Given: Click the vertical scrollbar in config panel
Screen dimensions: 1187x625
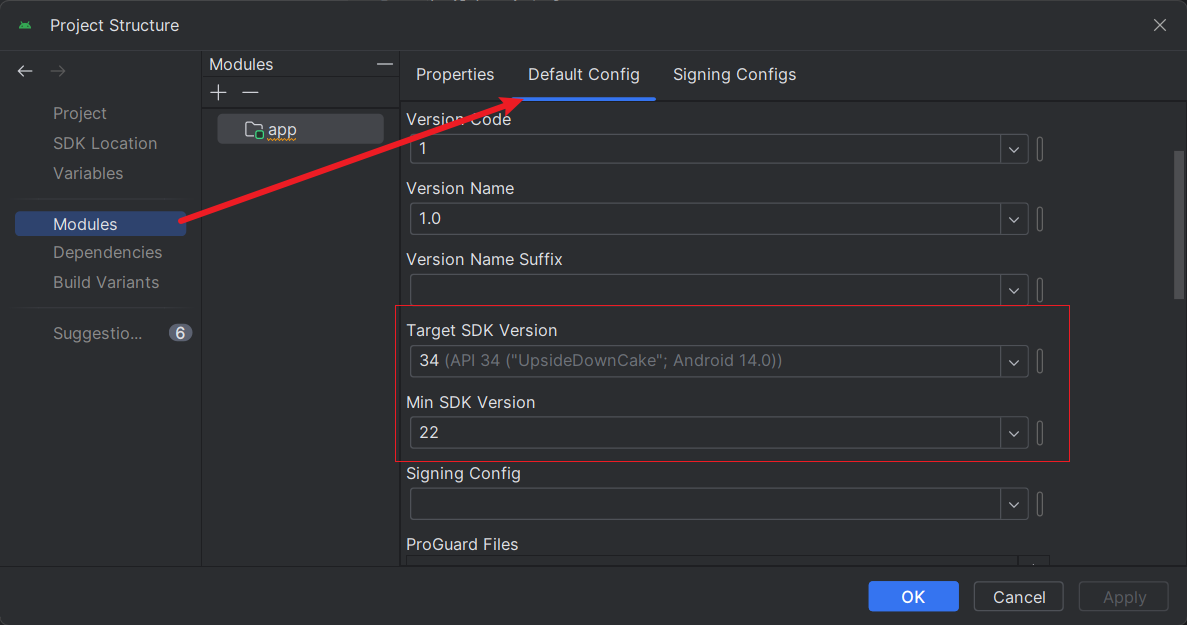Looking at the screenshot, I should point(1179,225).
